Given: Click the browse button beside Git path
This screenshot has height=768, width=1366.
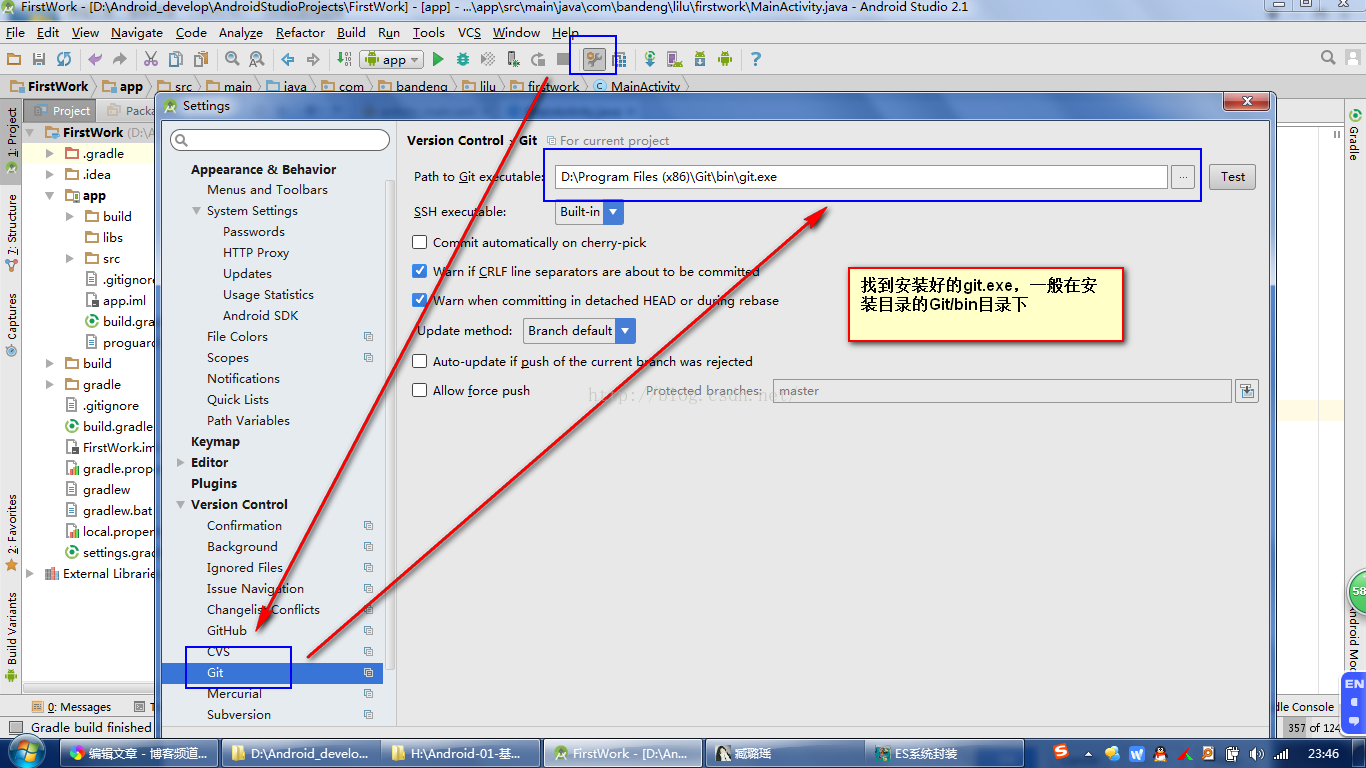Looking at the screenshot, I should 1183,177.
